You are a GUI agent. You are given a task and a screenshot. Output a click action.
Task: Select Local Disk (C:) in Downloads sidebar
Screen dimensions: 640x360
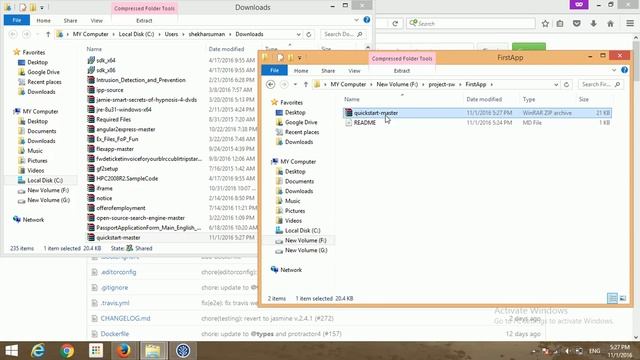45,180
